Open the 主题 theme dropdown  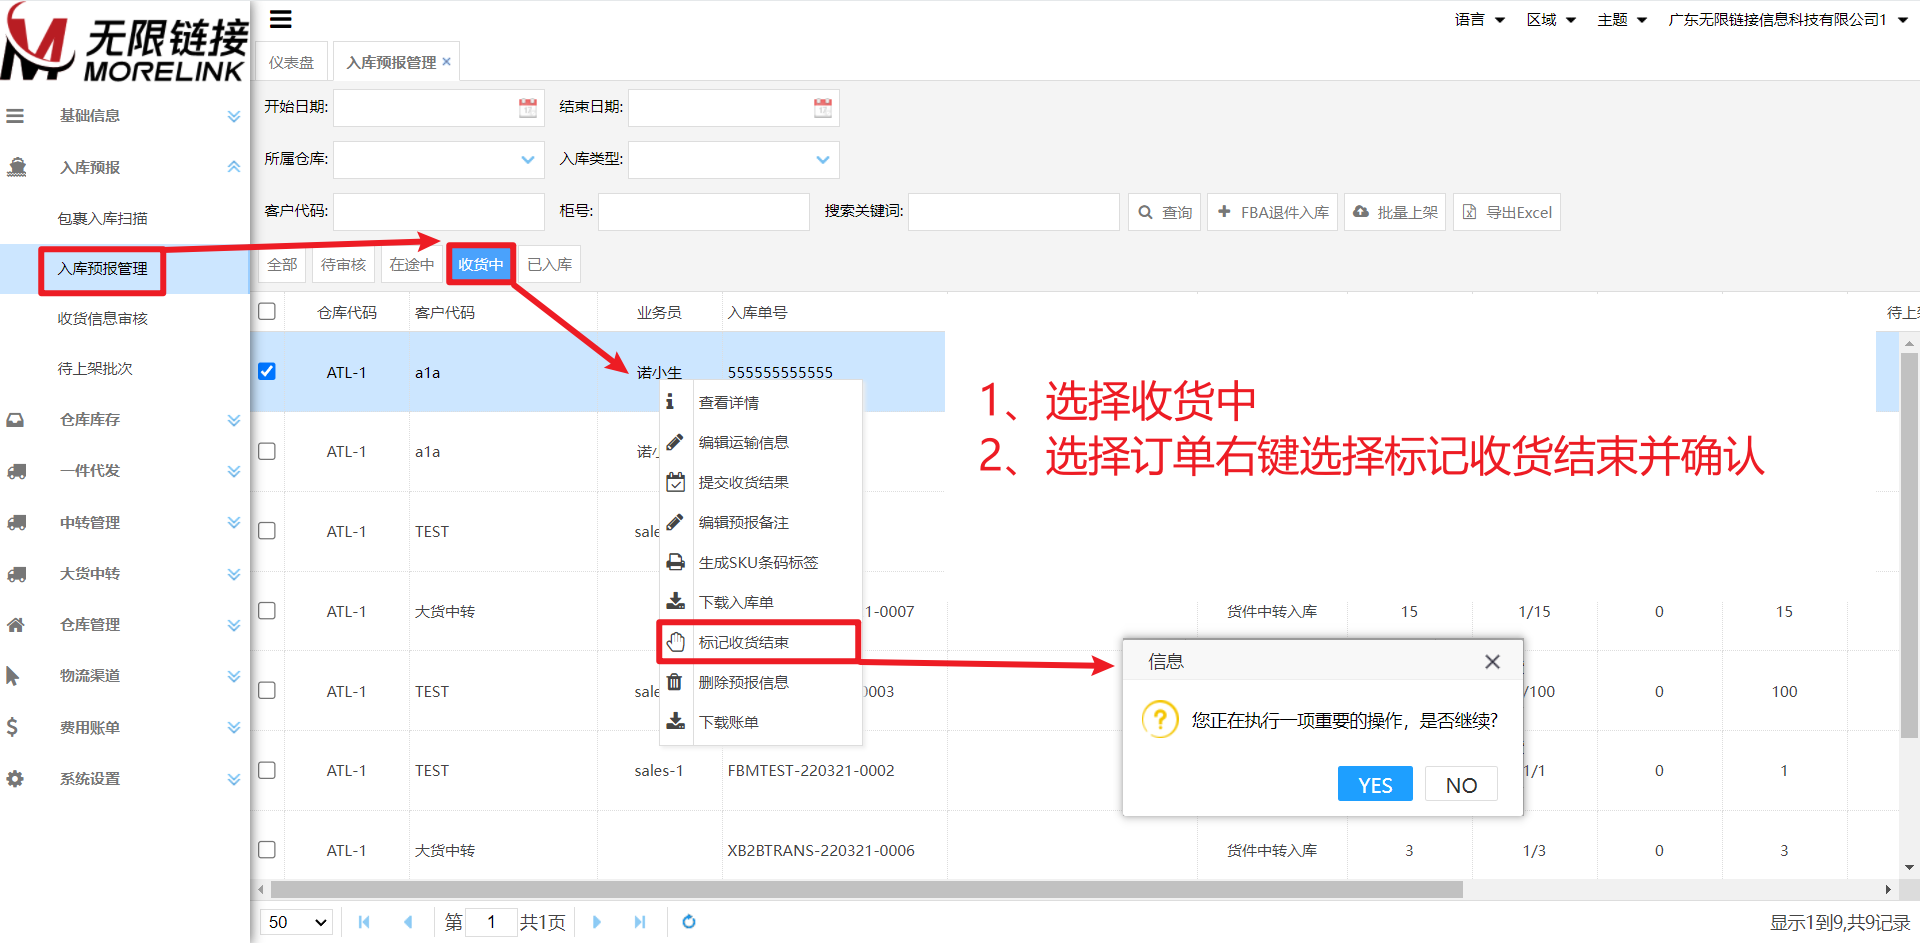coord(1622,20)
